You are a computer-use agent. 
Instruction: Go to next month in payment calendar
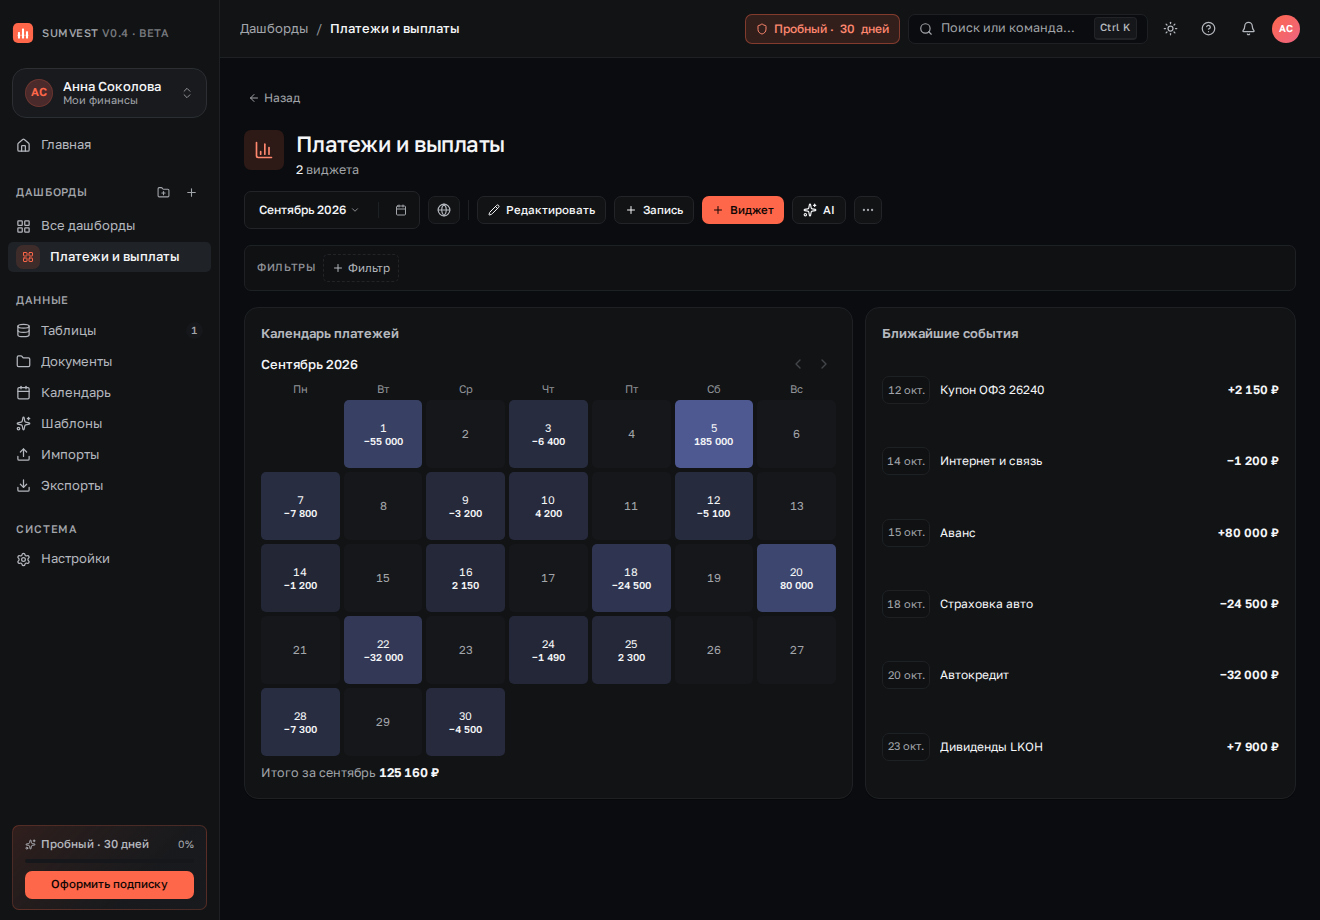coord(824,364)
